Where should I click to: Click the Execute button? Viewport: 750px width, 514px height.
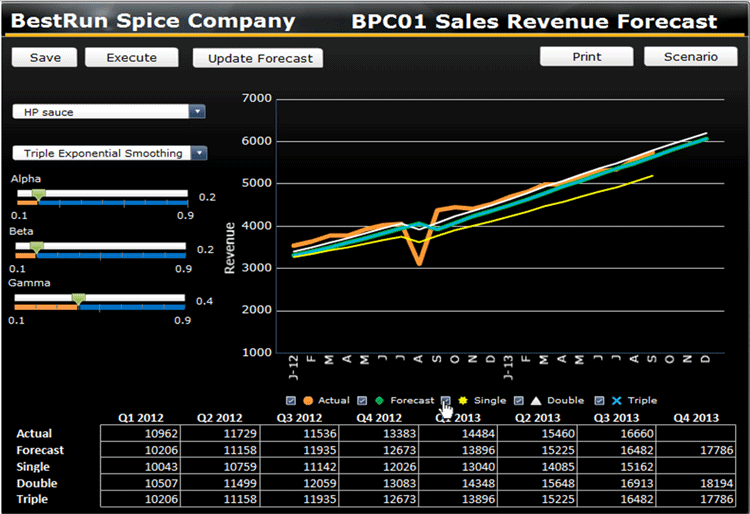[132, 58]
